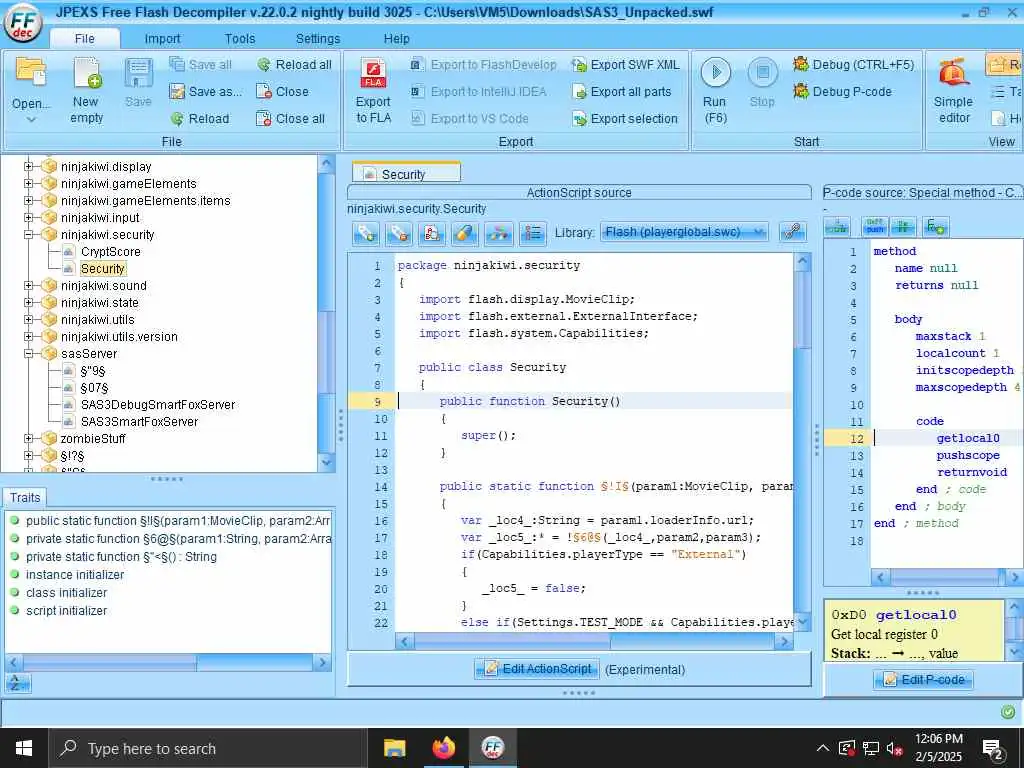Expand the ninjakiwi.utils.version package
Viewport: 1024px width, 768px height.
click(28, 336)
